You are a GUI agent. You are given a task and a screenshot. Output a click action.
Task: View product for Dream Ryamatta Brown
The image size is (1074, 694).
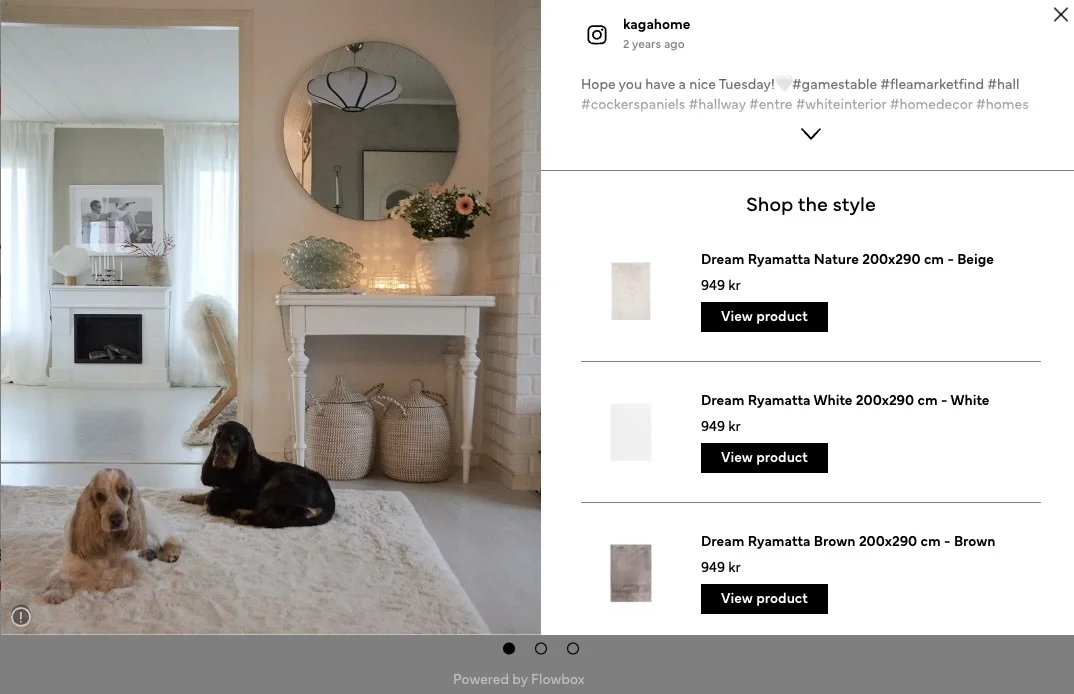tap(764, 599)
